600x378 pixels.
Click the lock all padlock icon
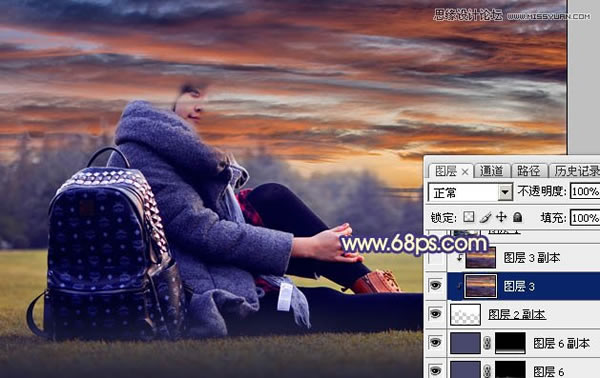click(517, 217)
